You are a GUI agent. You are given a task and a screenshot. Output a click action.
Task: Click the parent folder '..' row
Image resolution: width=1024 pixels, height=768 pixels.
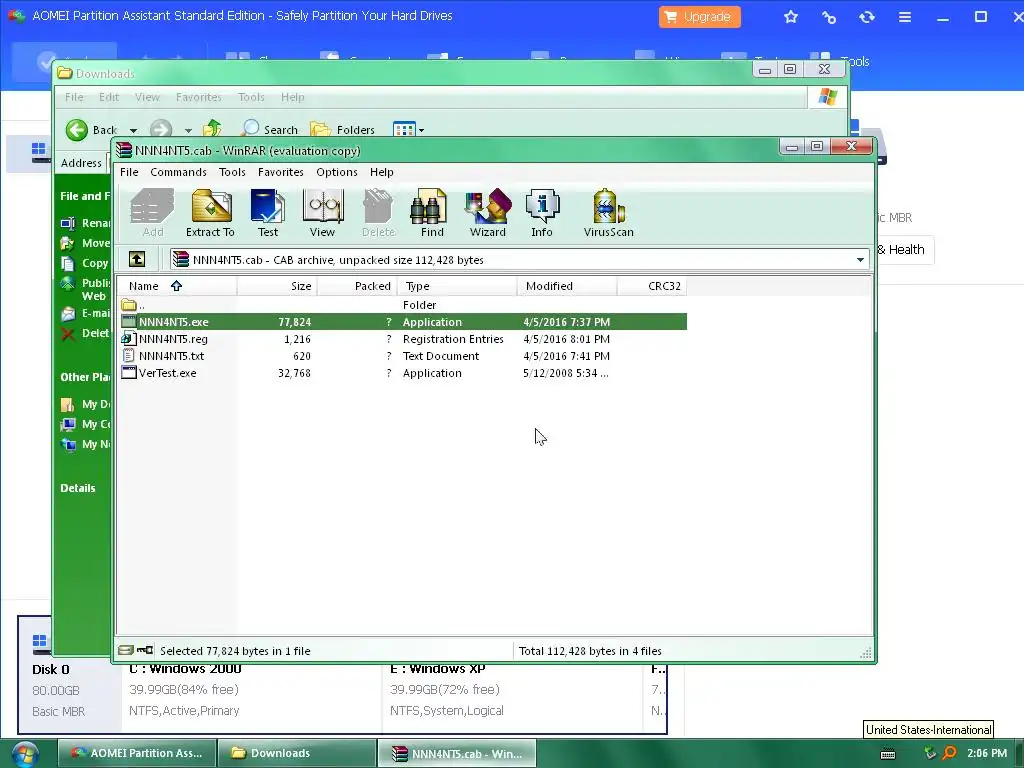click(x=402, y=305)
